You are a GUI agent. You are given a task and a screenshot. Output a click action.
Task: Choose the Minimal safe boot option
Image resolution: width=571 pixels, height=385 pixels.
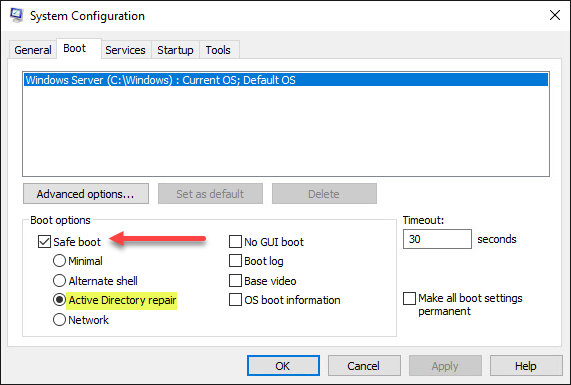coord(59,261)
